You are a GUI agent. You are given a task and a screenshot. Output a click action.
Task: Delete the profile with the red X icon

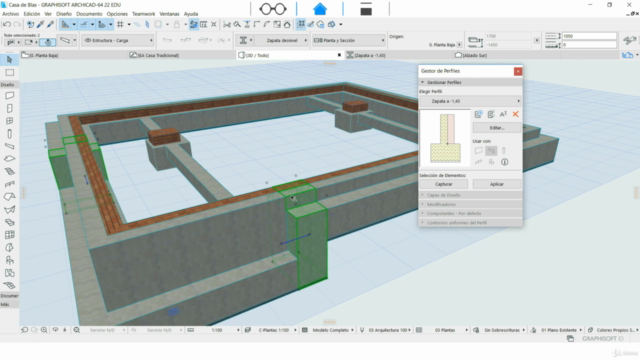pos(516,114)
